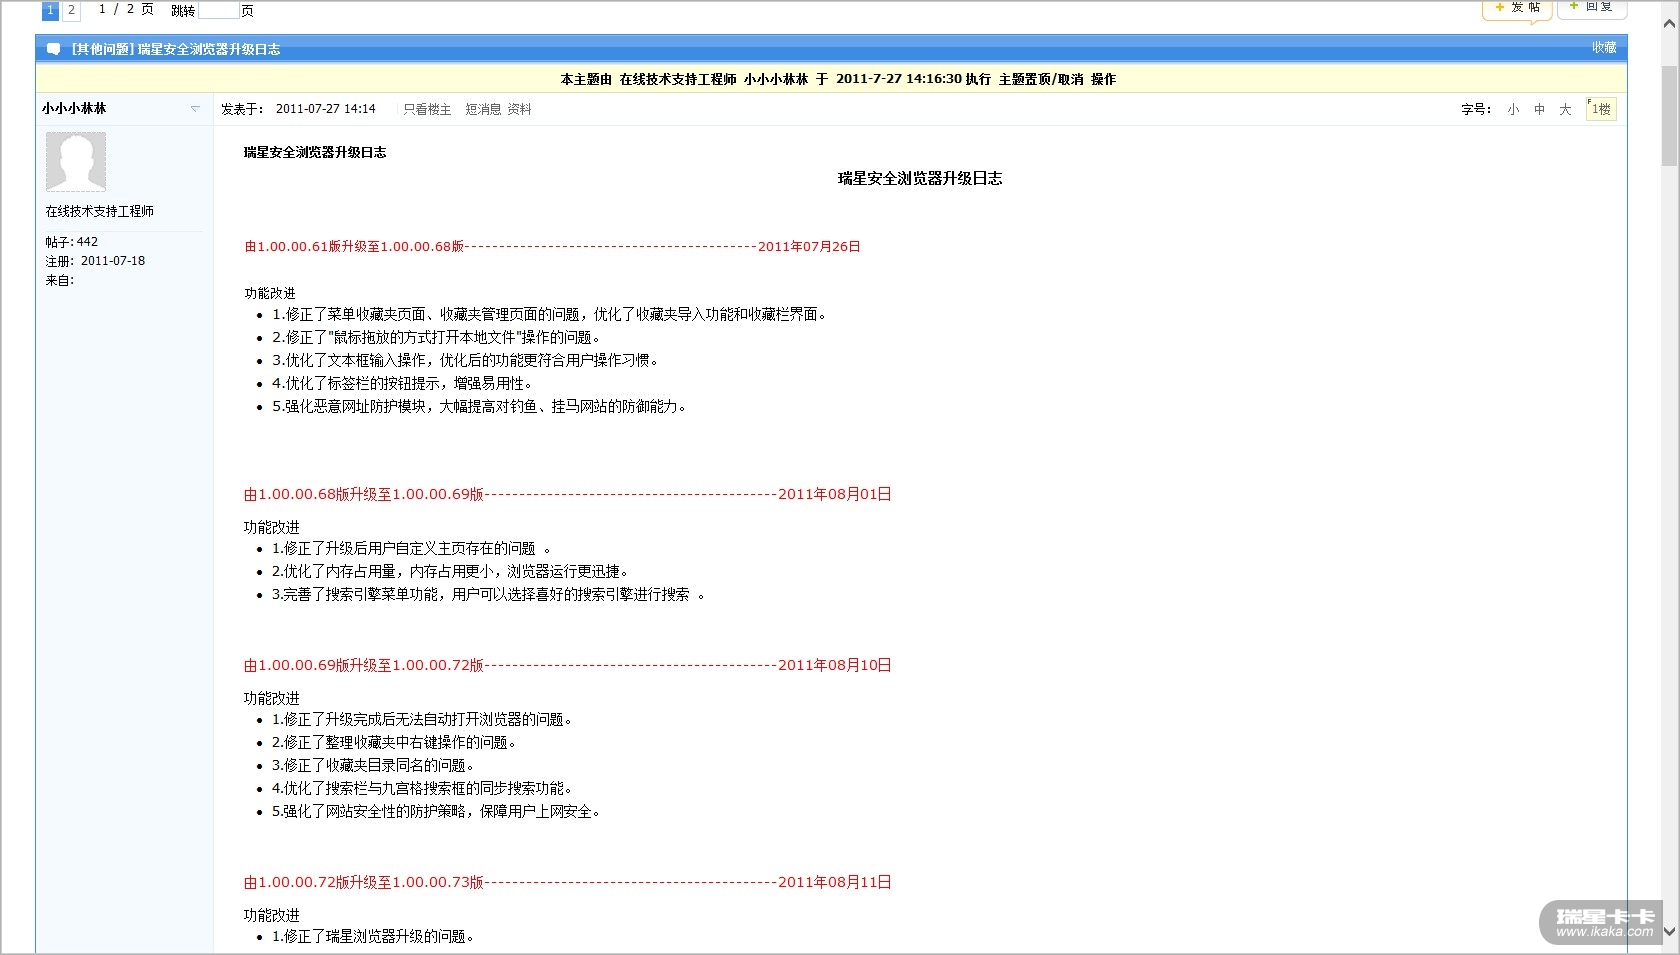The width and height of the screenshot is (1680, 955).
Task: Click the 回复 reply button
Action: tap(1592, 8)
